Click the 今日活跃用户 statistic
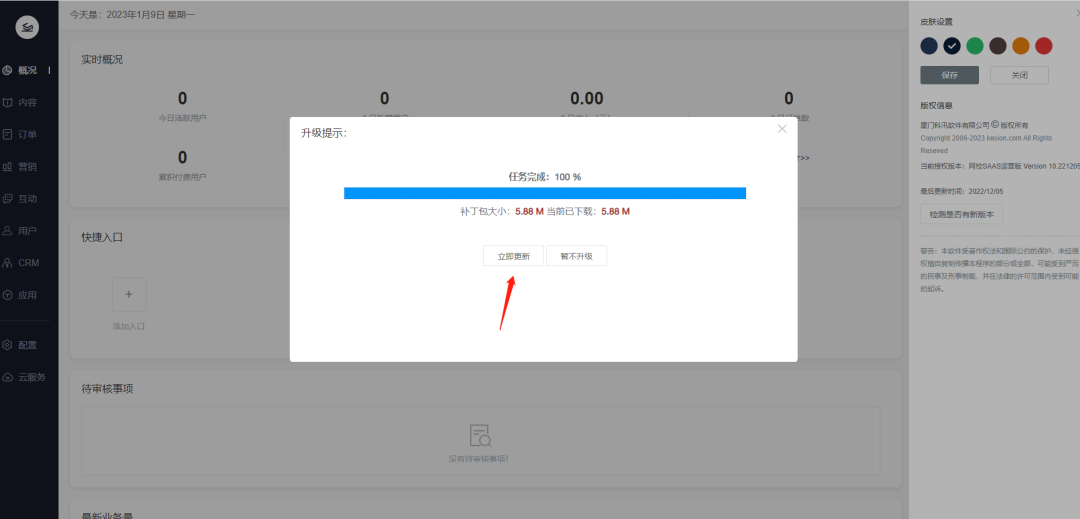Screen dimensions: 1080x519 (x=183, y=107)
